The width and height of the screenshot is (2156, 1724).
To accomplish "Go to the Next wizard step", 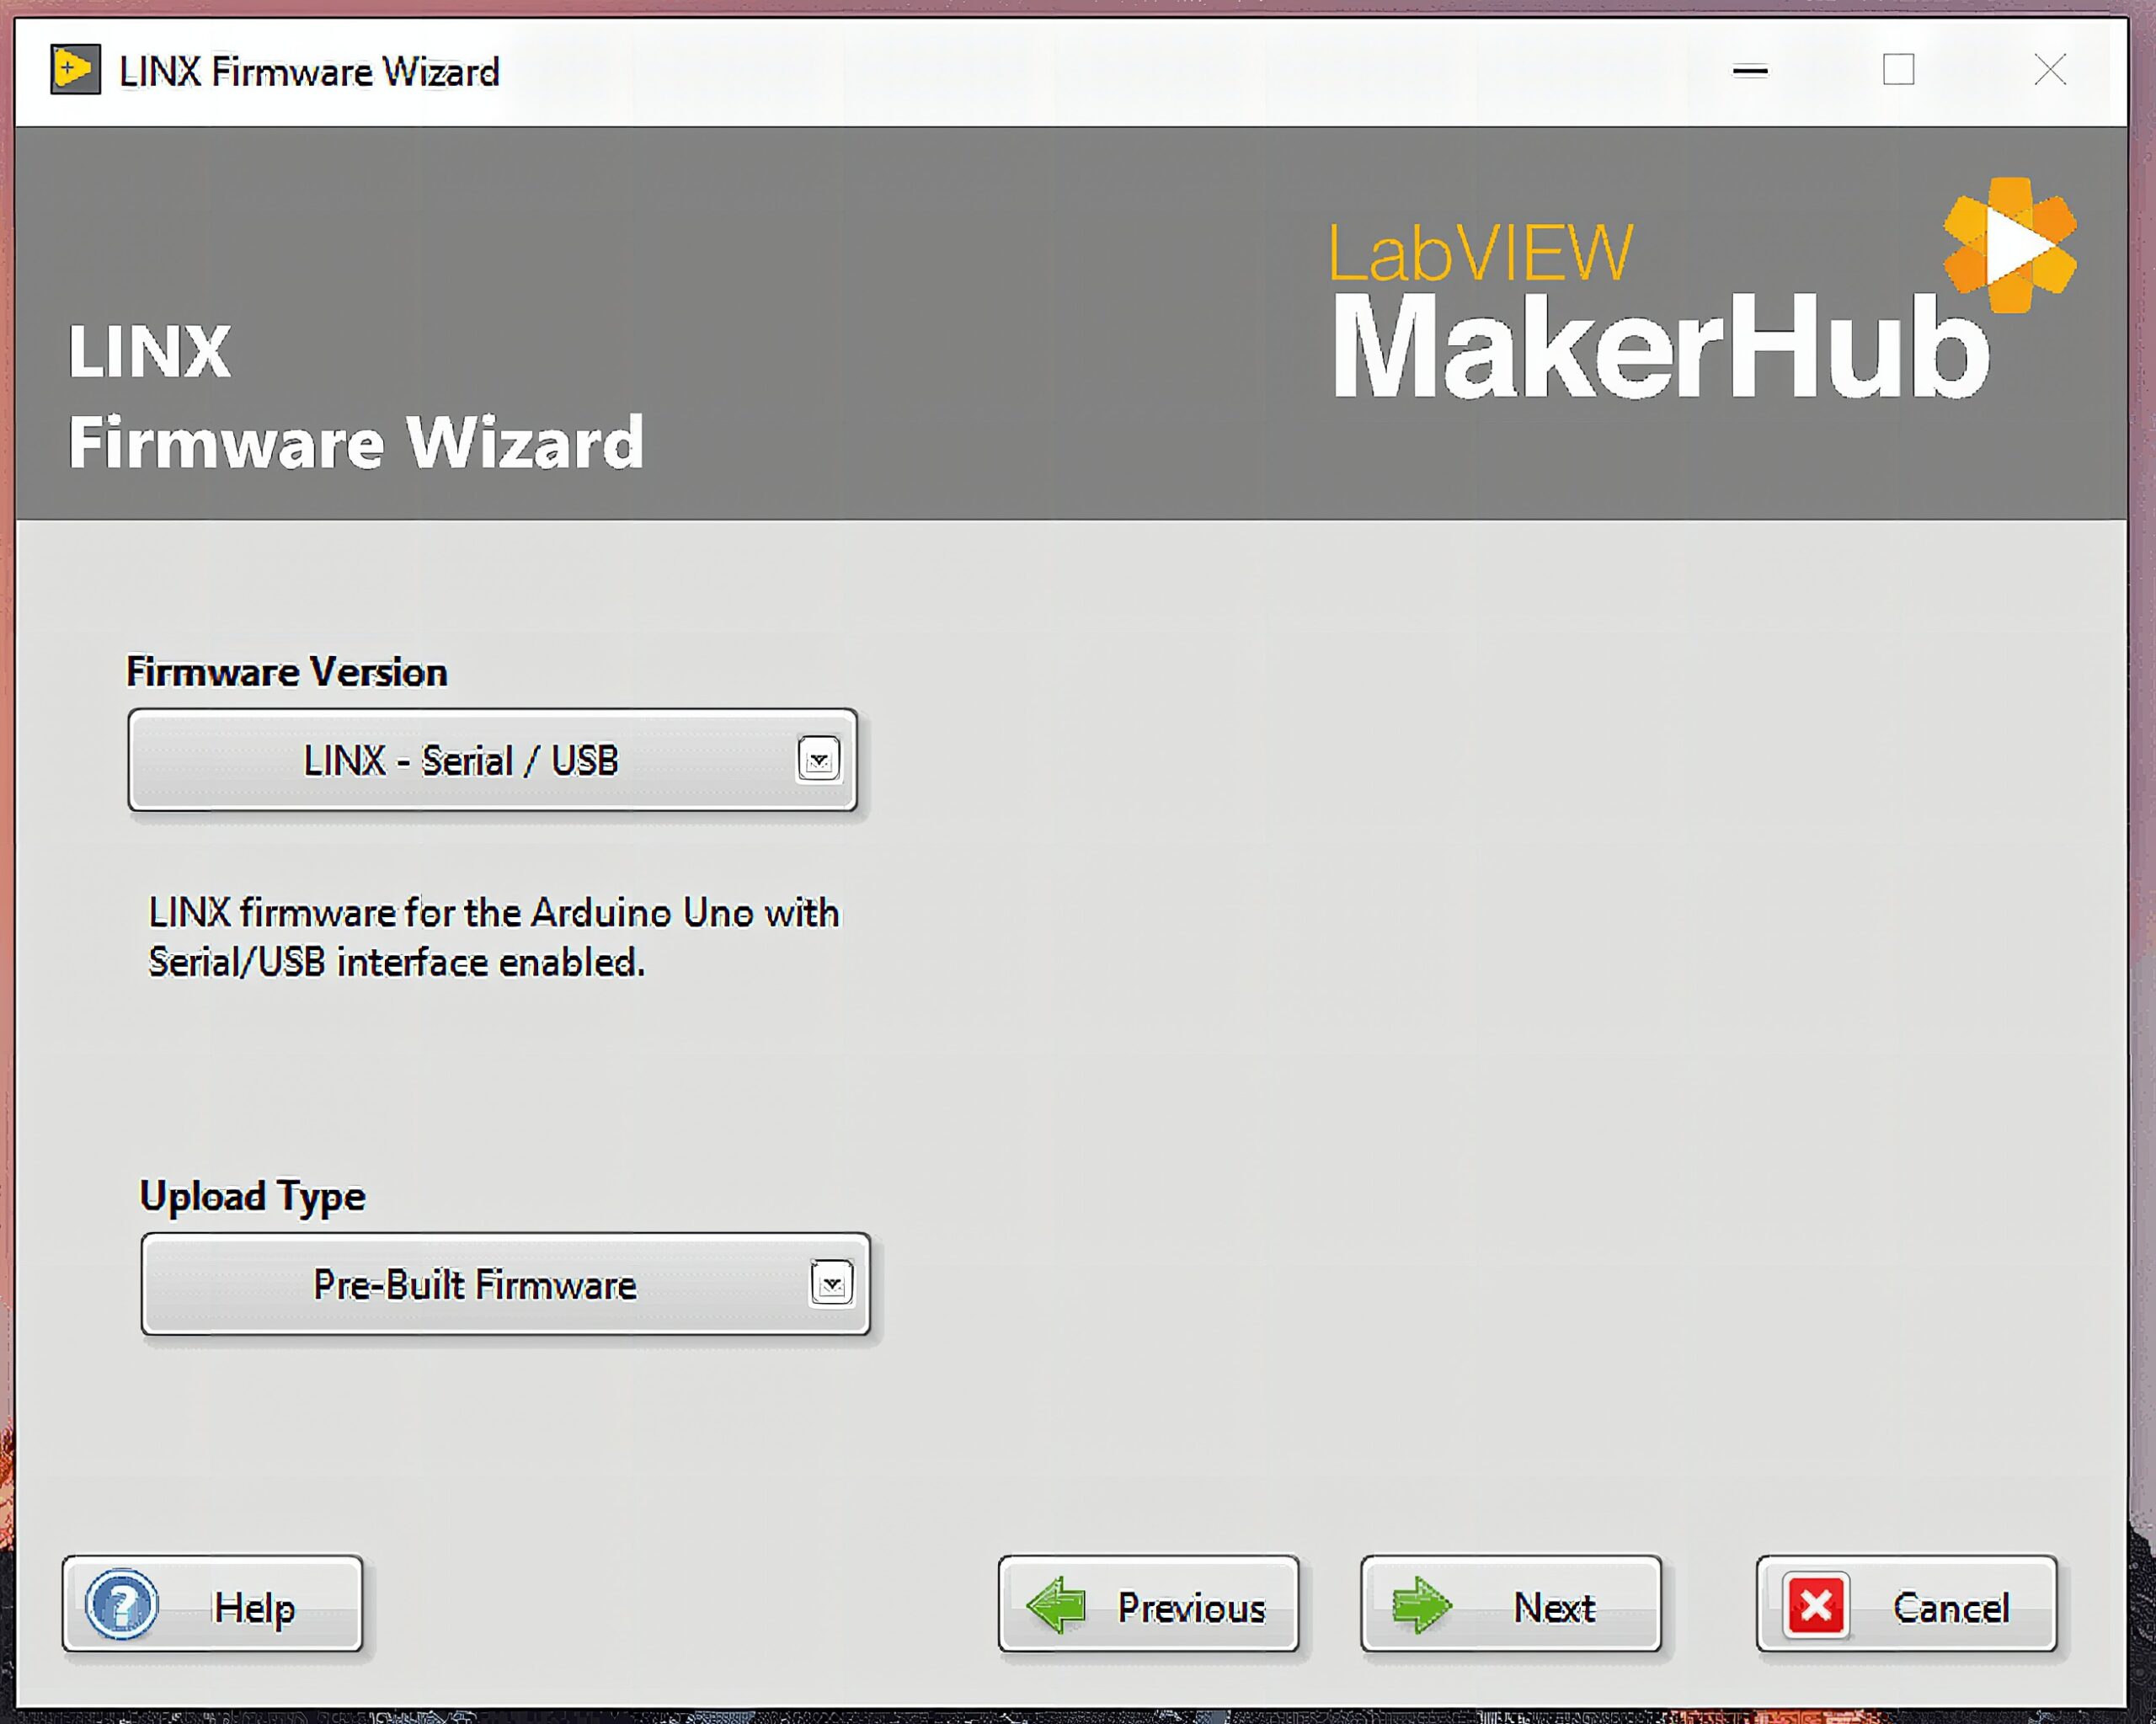I will 1510,1604.
